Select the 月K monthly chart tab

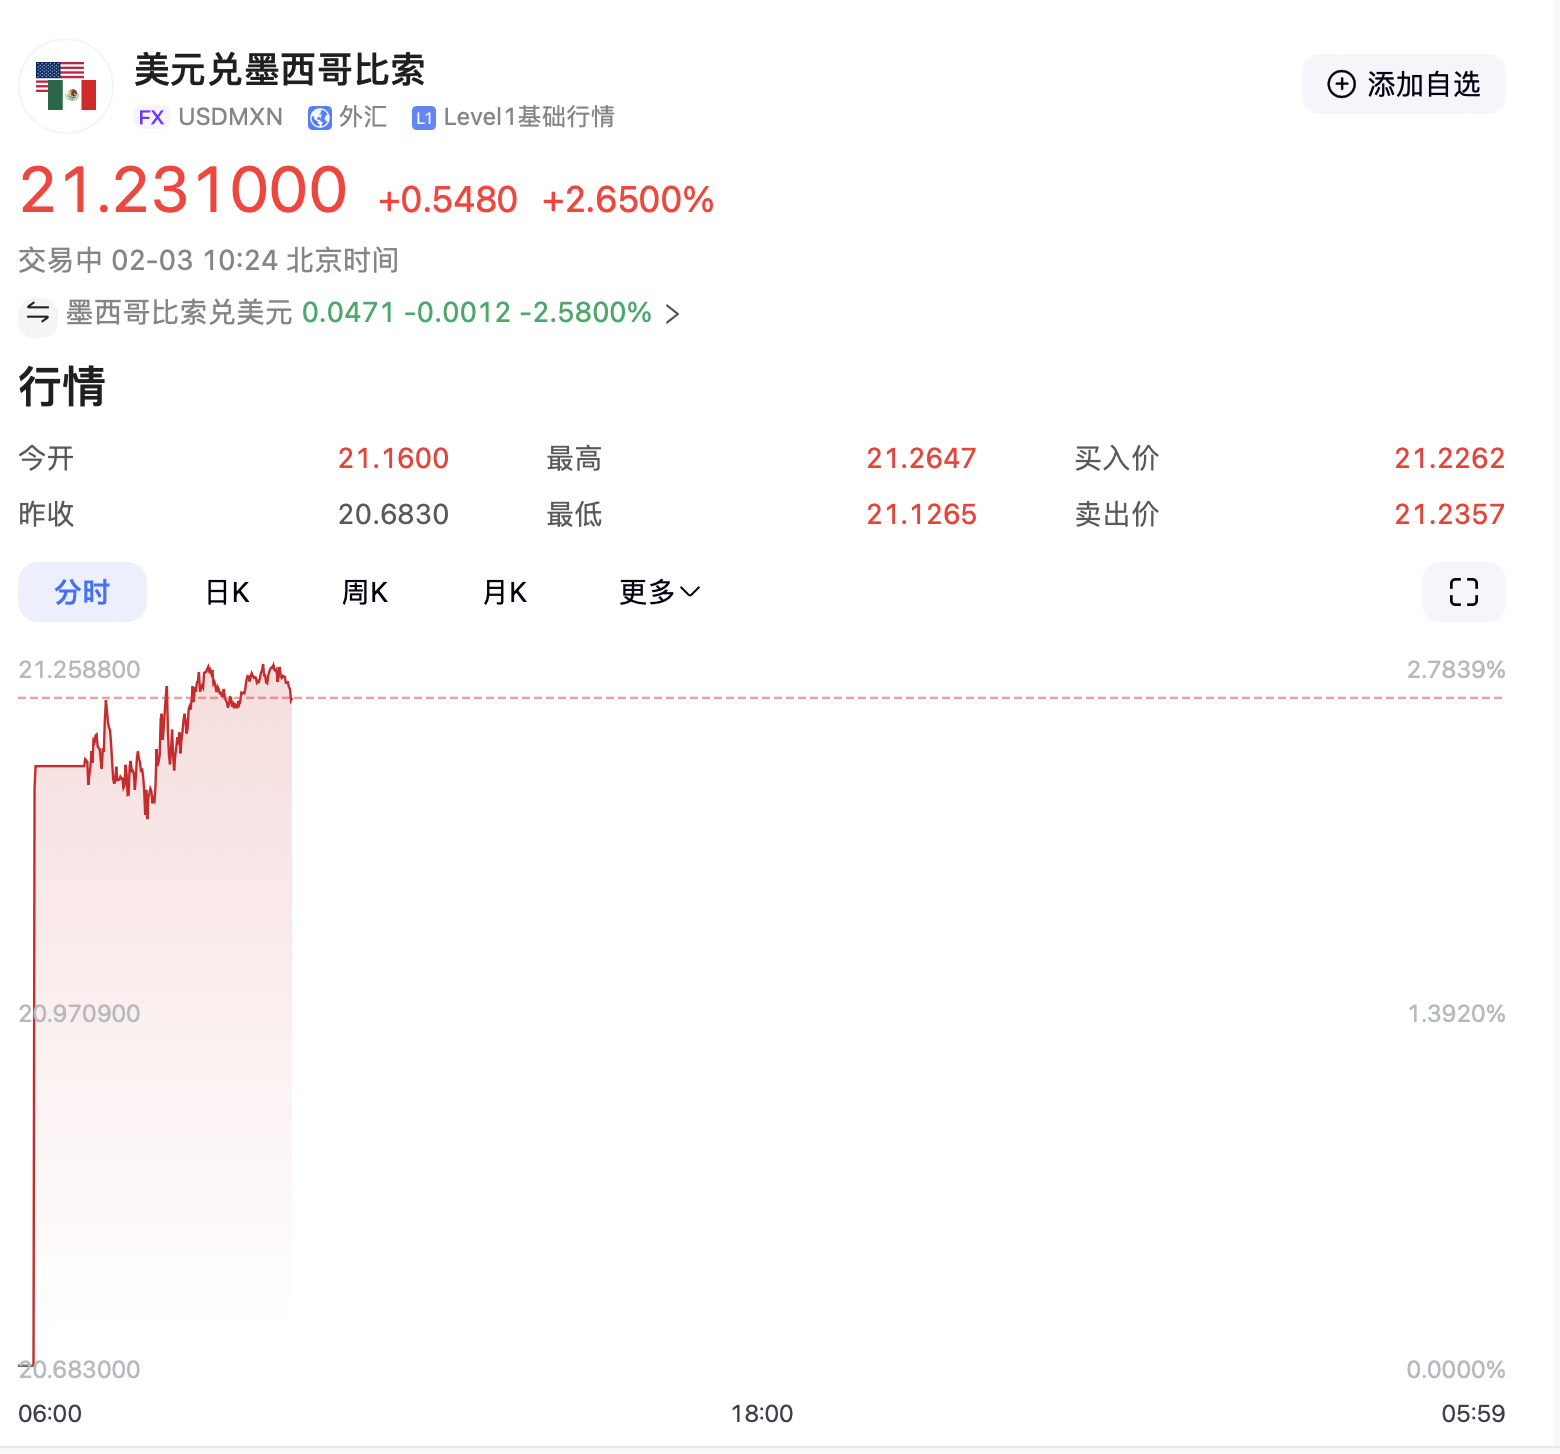coord(504,592)
